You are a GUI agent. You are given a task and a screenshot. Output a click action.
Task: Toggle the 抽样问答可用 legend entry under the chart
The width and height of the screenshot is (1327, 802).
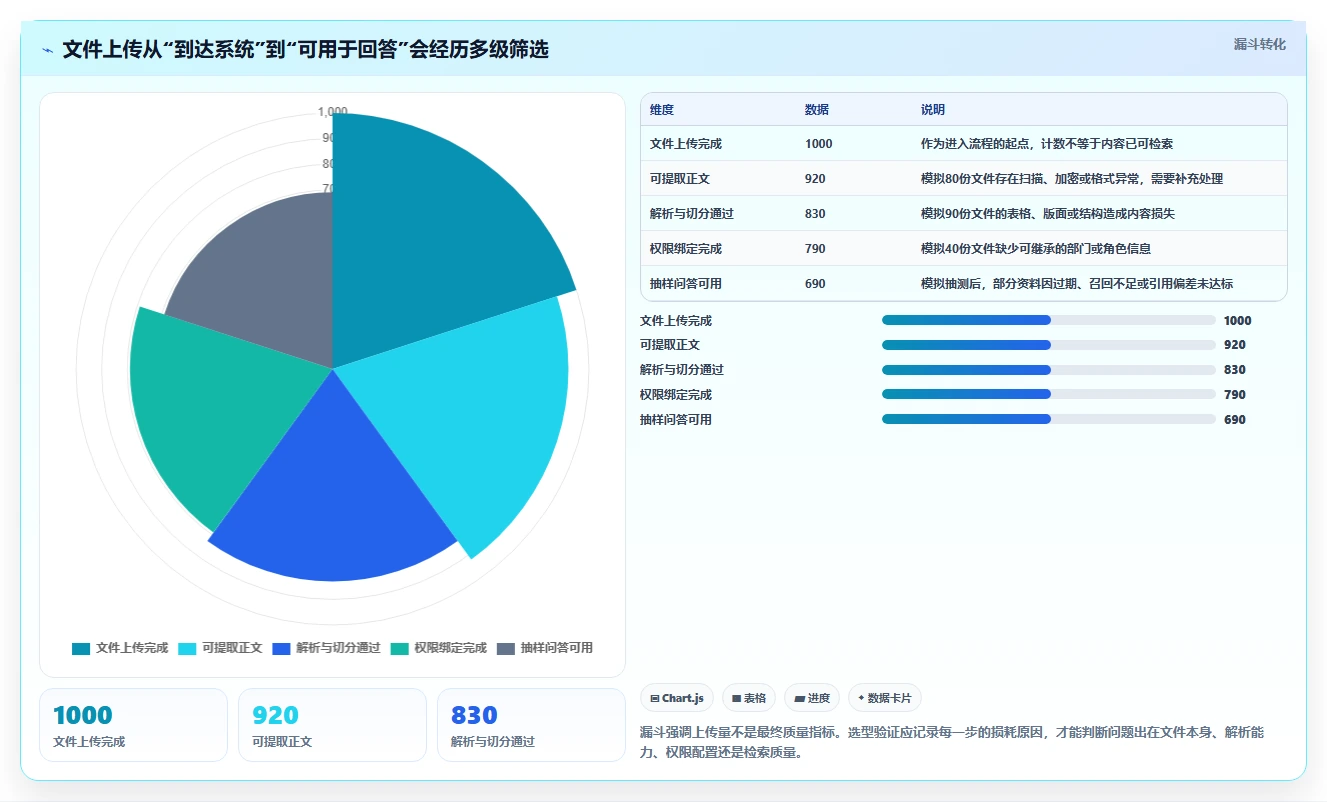[x=545, y=648]
